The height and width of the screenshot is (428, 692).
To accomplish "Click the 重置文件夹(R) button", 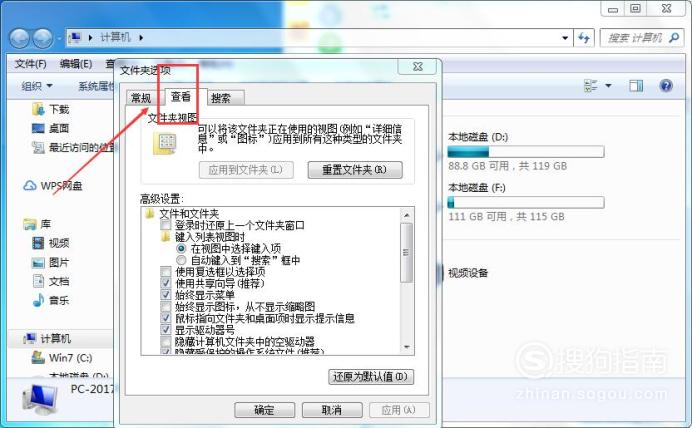I will [355, 170].
